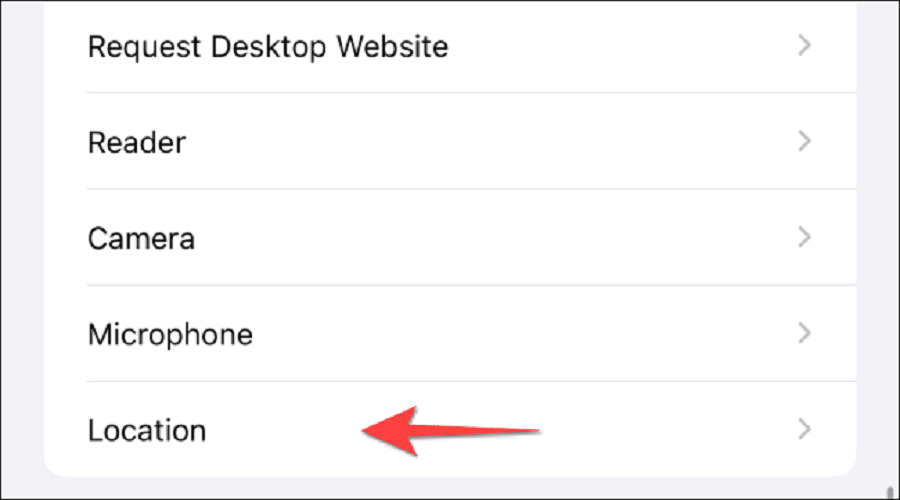
Task: Click the "Request Desktop Website" label text
Action: [x=268, y=46]
